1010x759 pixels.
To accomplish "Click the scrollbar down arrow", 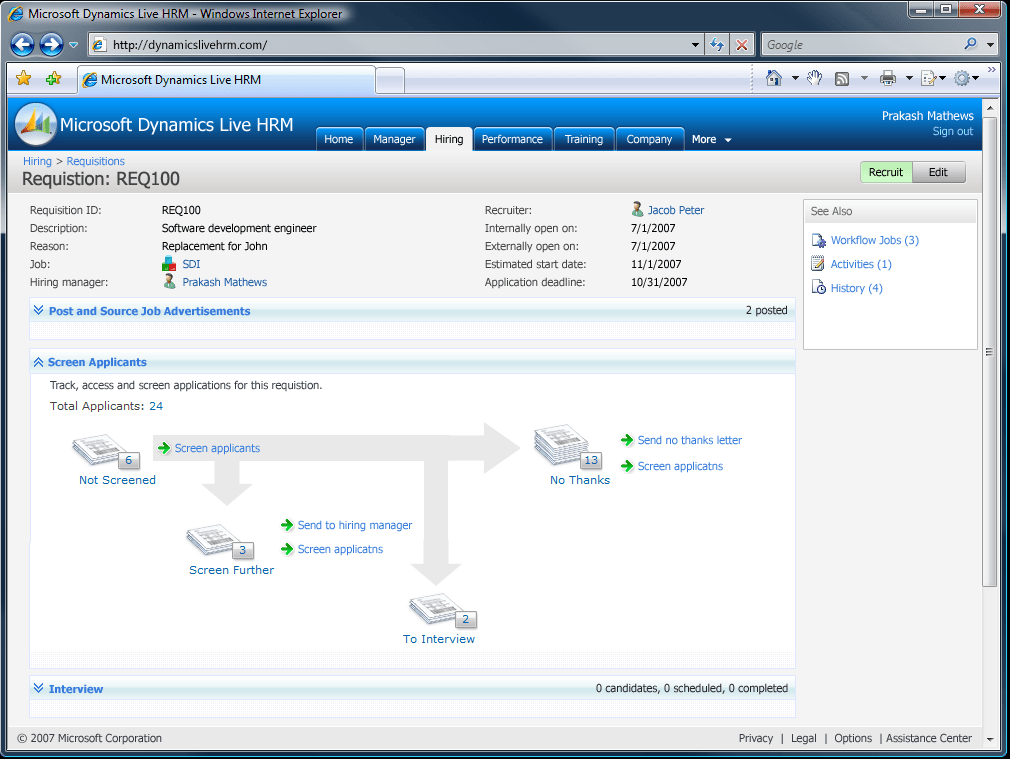I will (x=989, y=738).
